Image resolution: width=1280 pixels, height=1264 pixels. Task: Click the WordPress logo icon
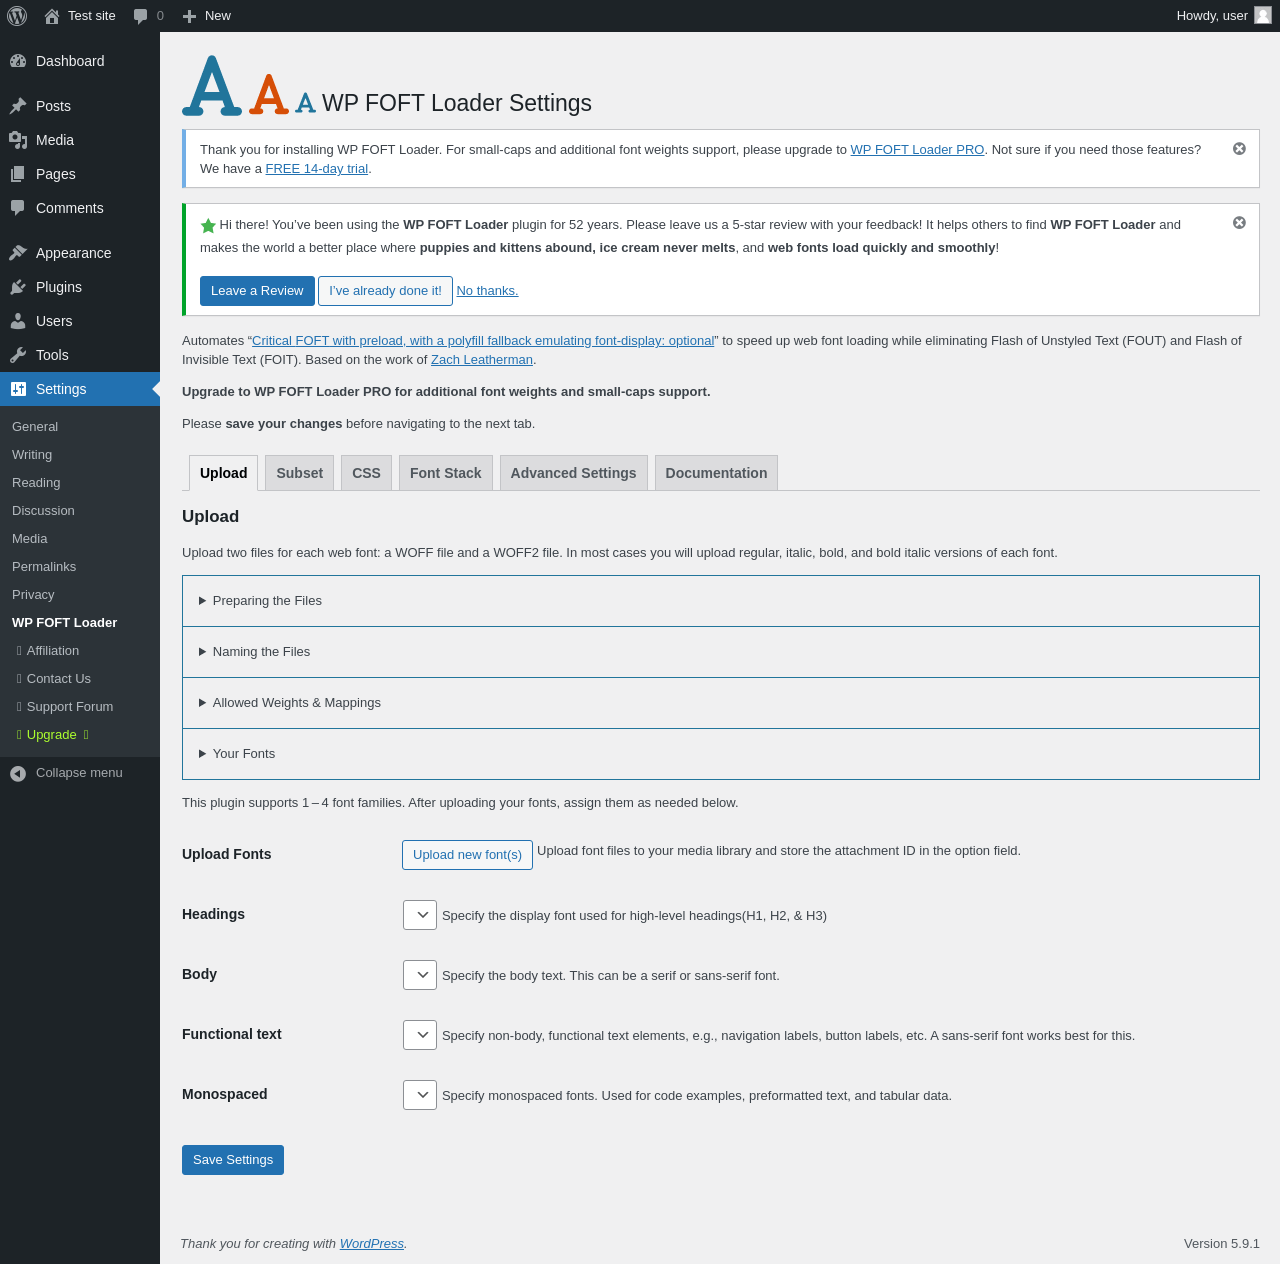pyautogui.click(x=17, y=16)
